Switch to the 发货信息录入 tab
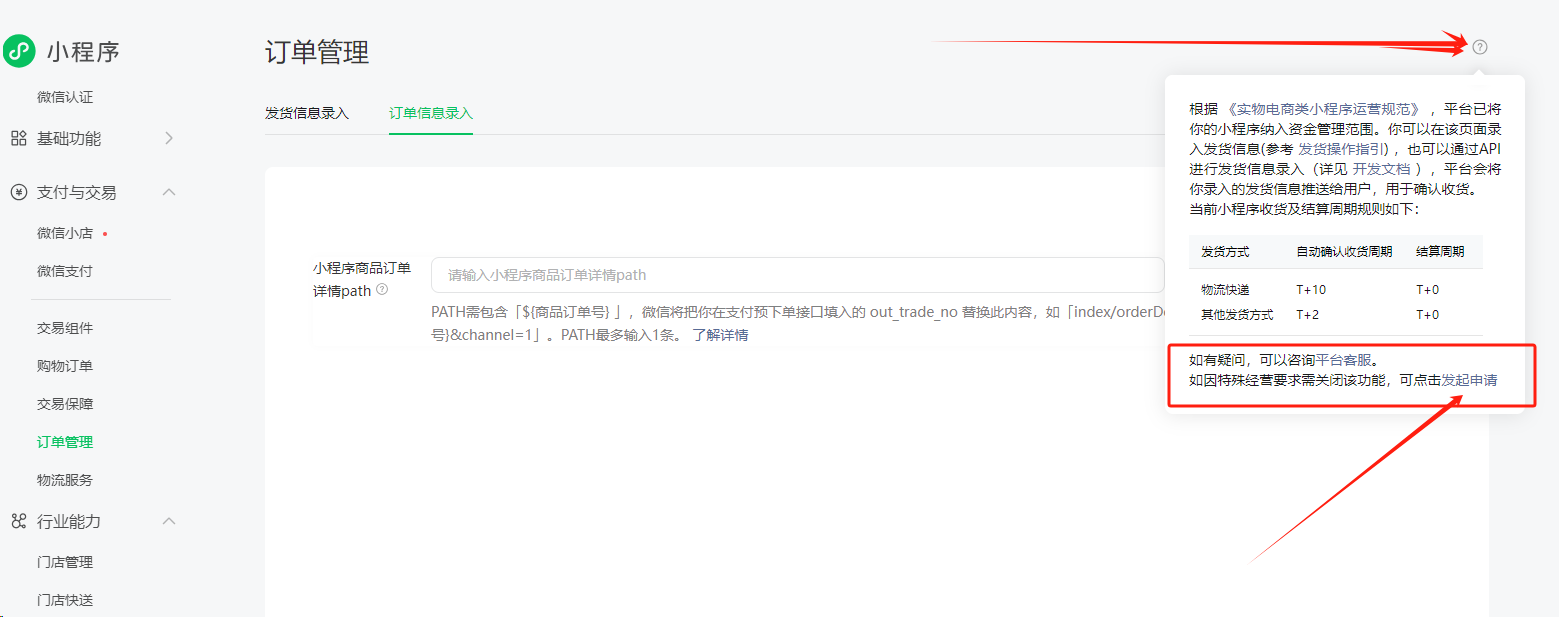1559x617 pixels. coord(307,113)
